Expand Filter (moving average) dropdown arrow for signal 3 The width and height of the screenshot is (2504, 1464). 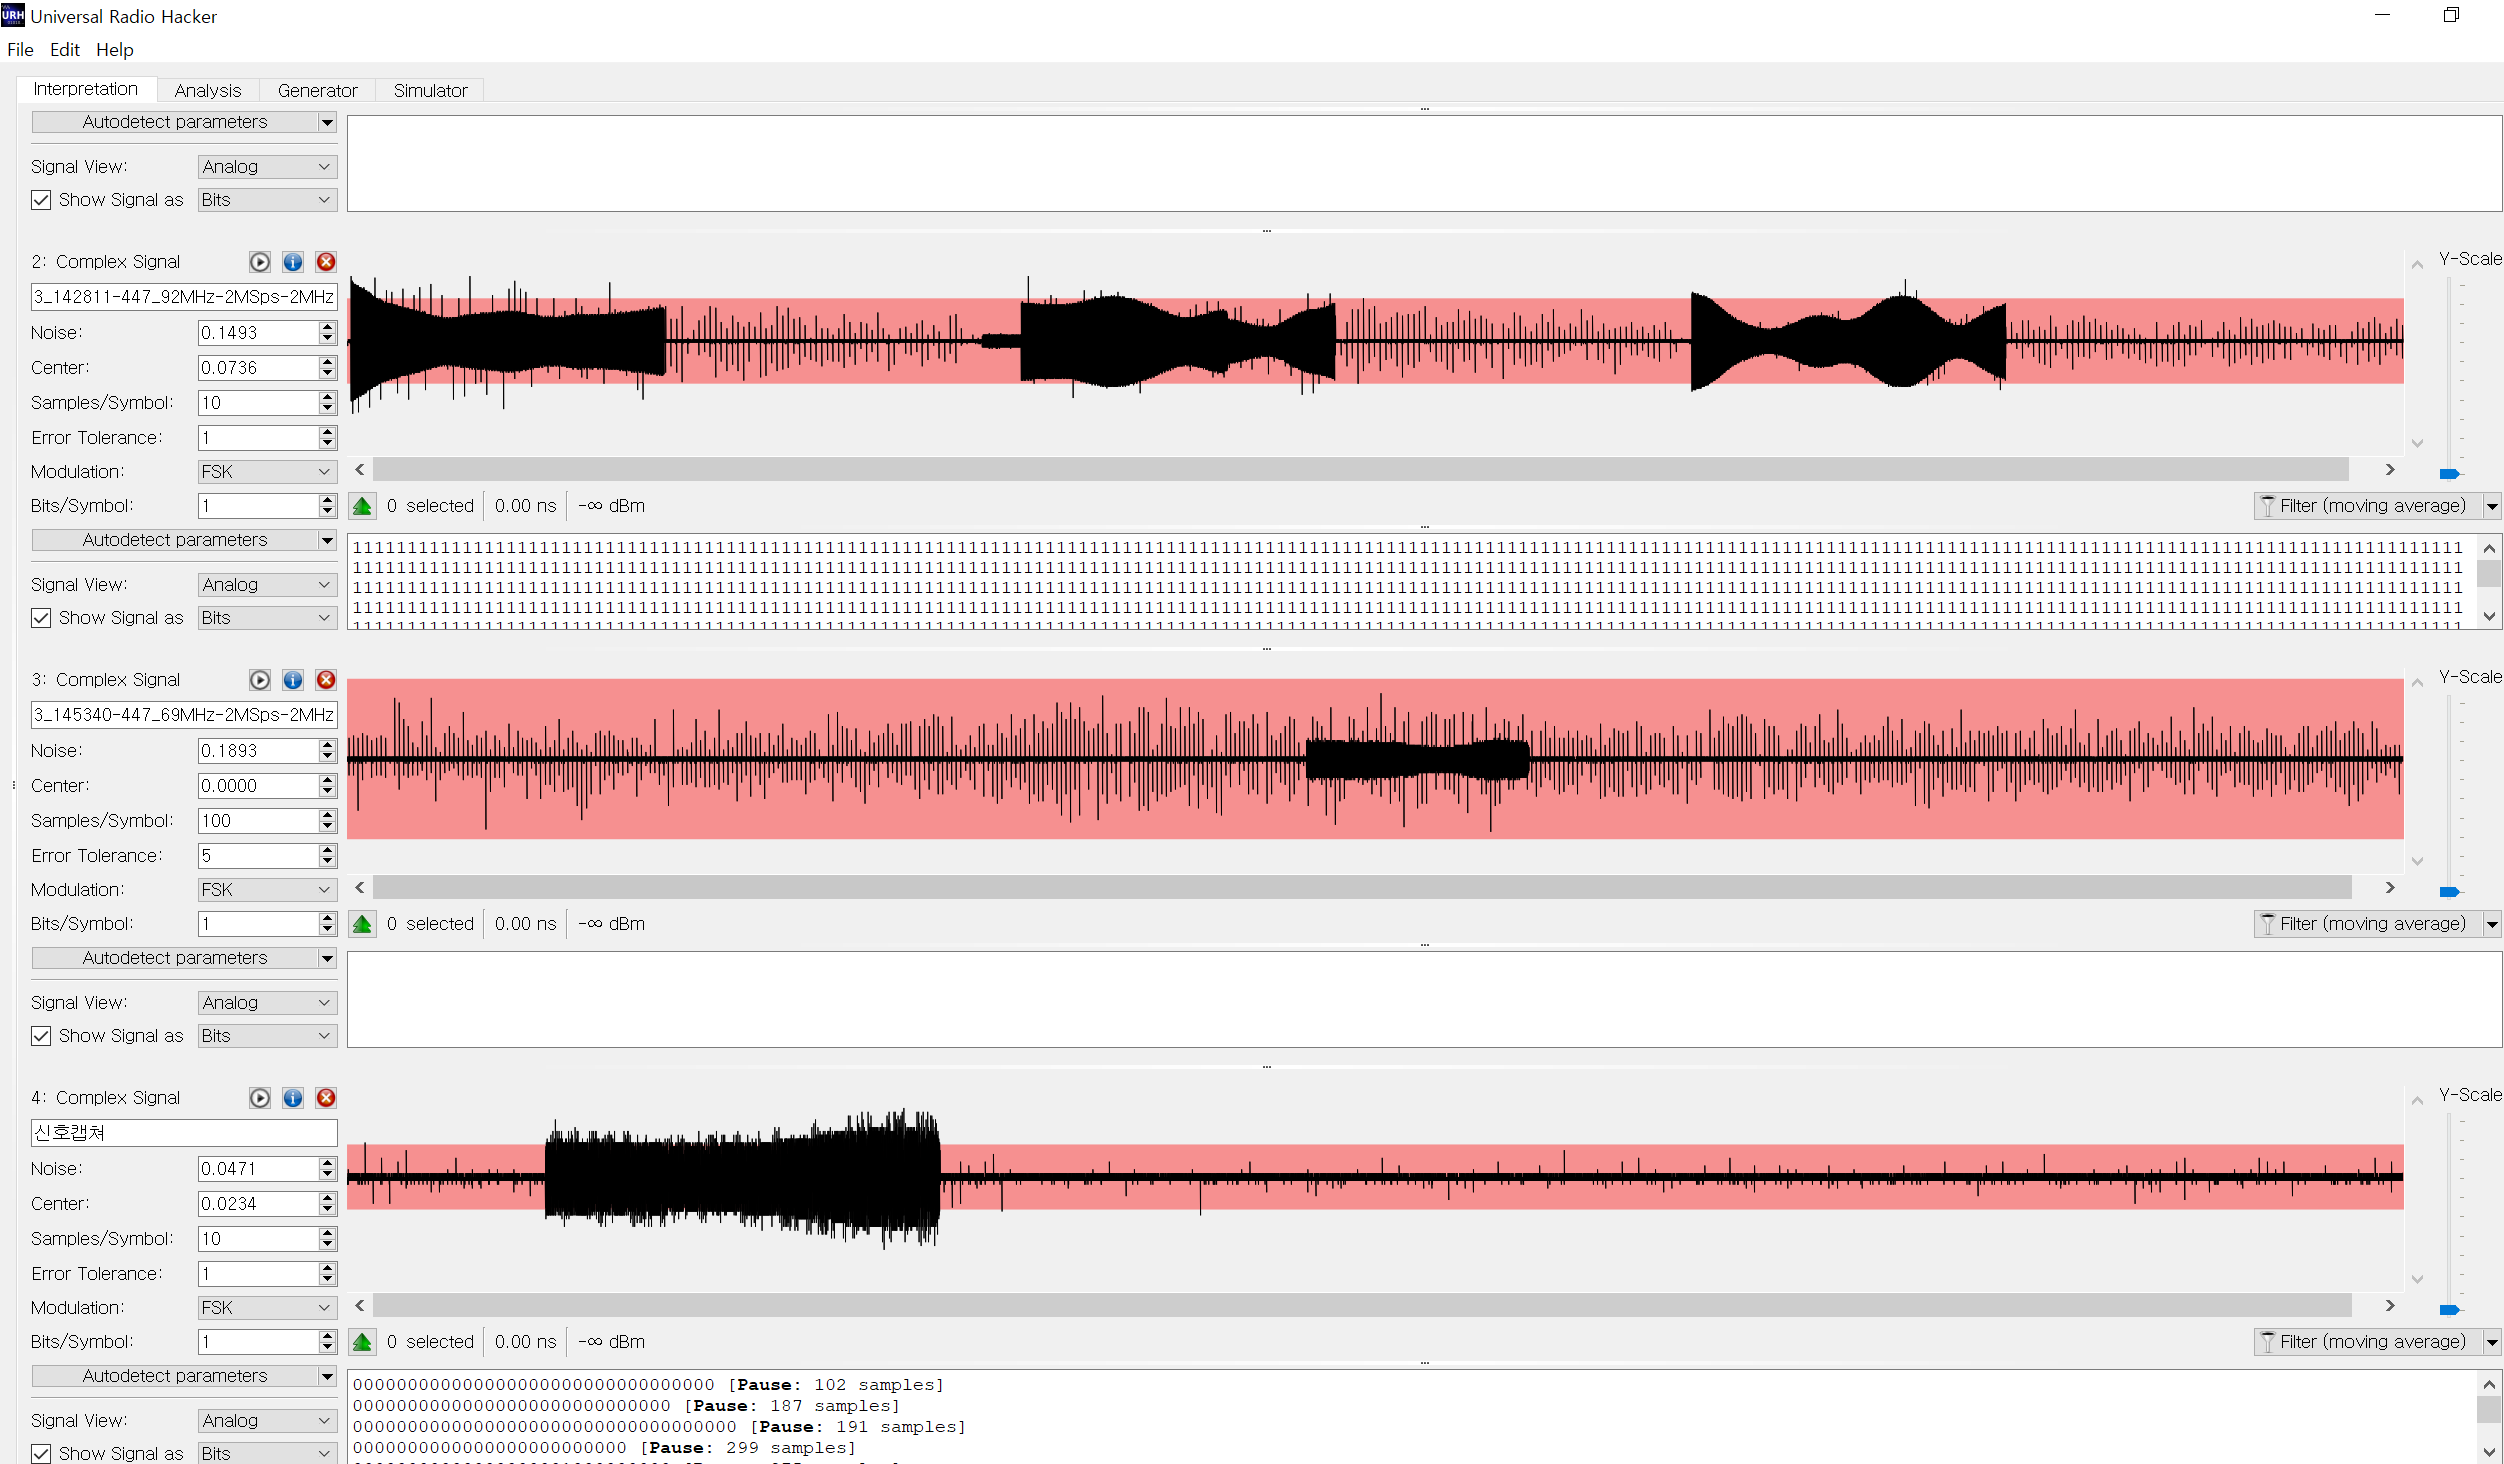click(x=2492, y=924)
